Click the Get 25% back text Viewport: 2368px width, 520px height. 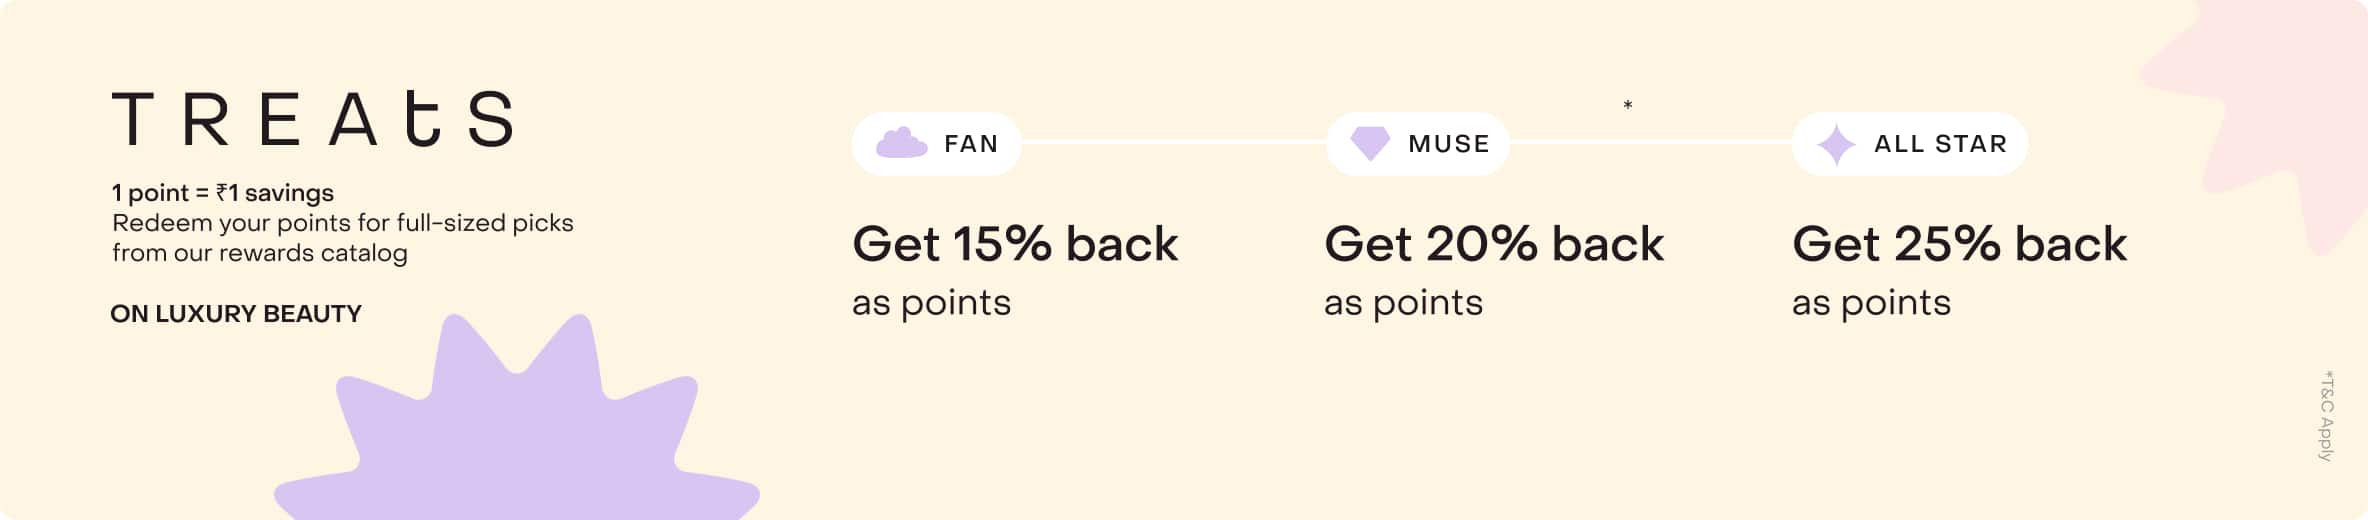[x=1959, y=244]
